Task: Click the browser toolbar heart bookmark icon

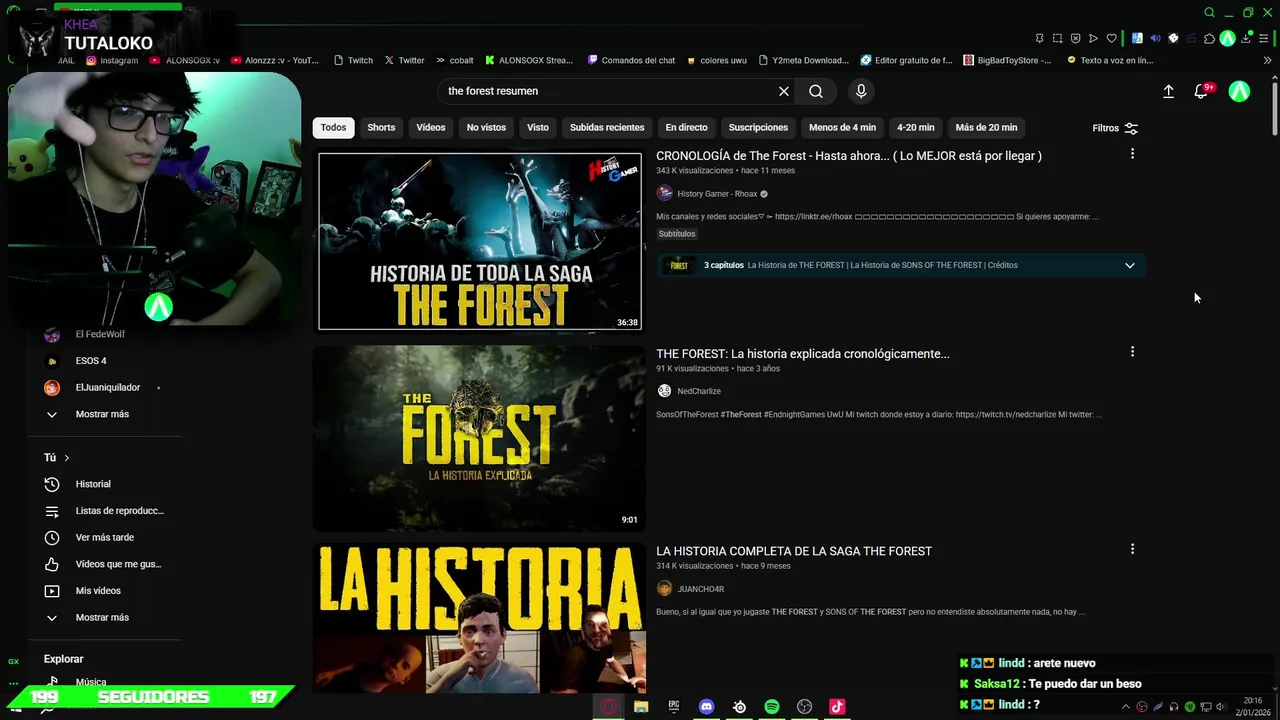Action: pos(1111,39)
